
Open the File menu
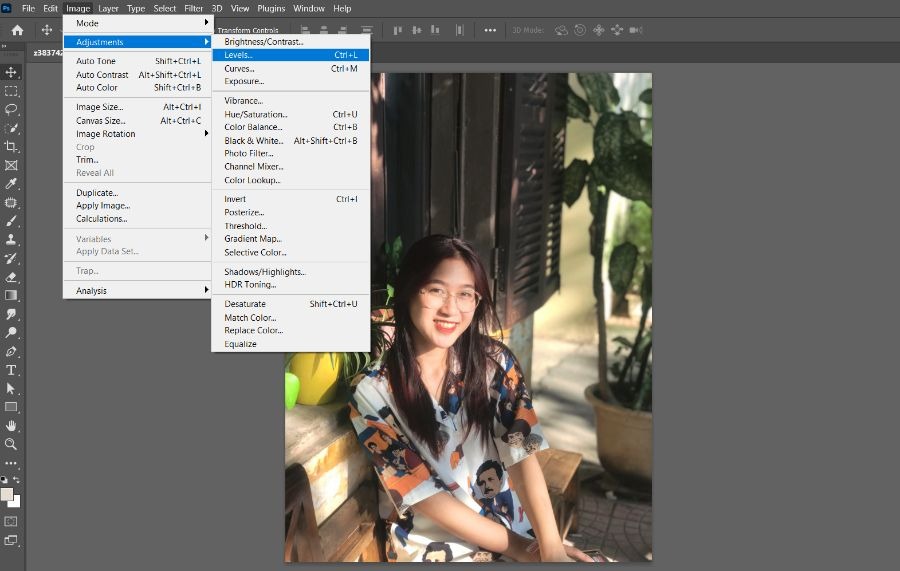[x=28, y=8]
